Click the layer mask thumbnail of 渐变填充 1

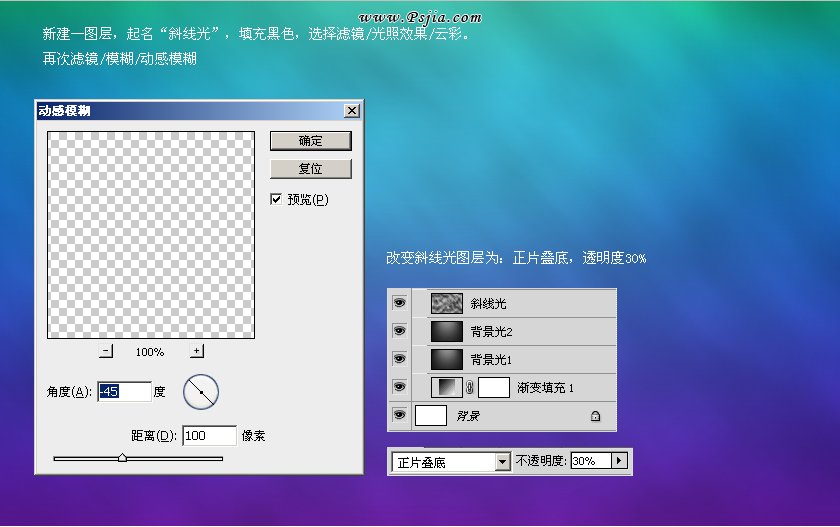pos(494,387)
